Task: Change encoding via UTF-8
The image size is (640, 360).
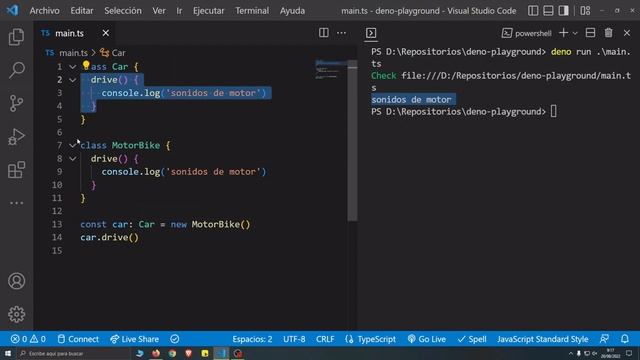Action: click(294, 339)
